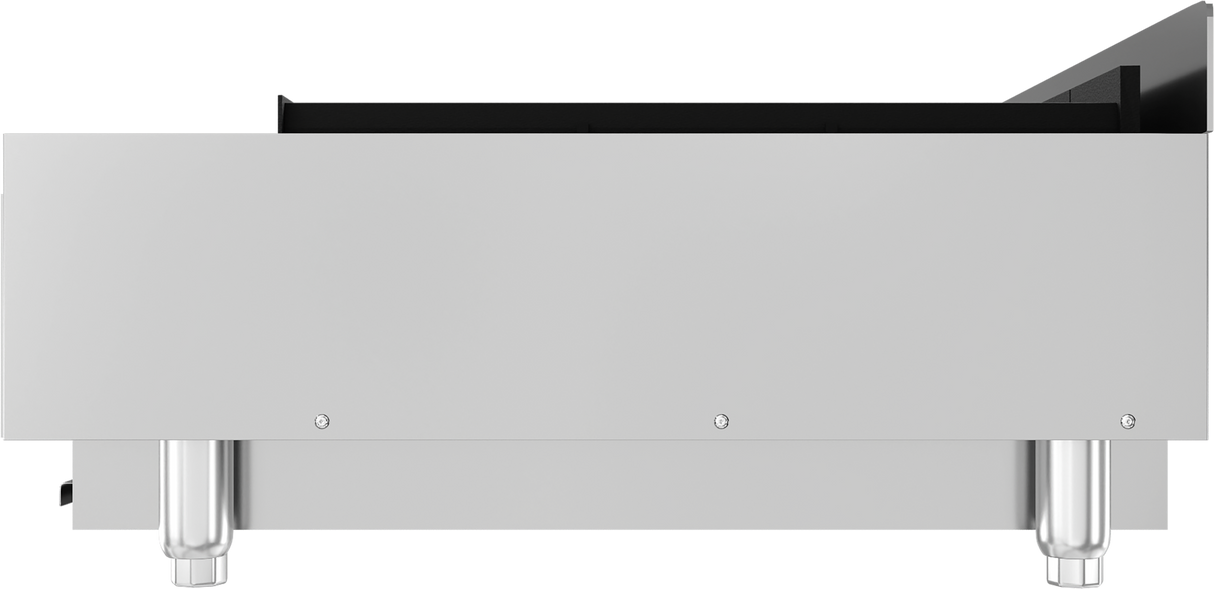This screenshot has width=1214, height=589.
Task: Click the top edge of side panel
Action: click(605, 135)
